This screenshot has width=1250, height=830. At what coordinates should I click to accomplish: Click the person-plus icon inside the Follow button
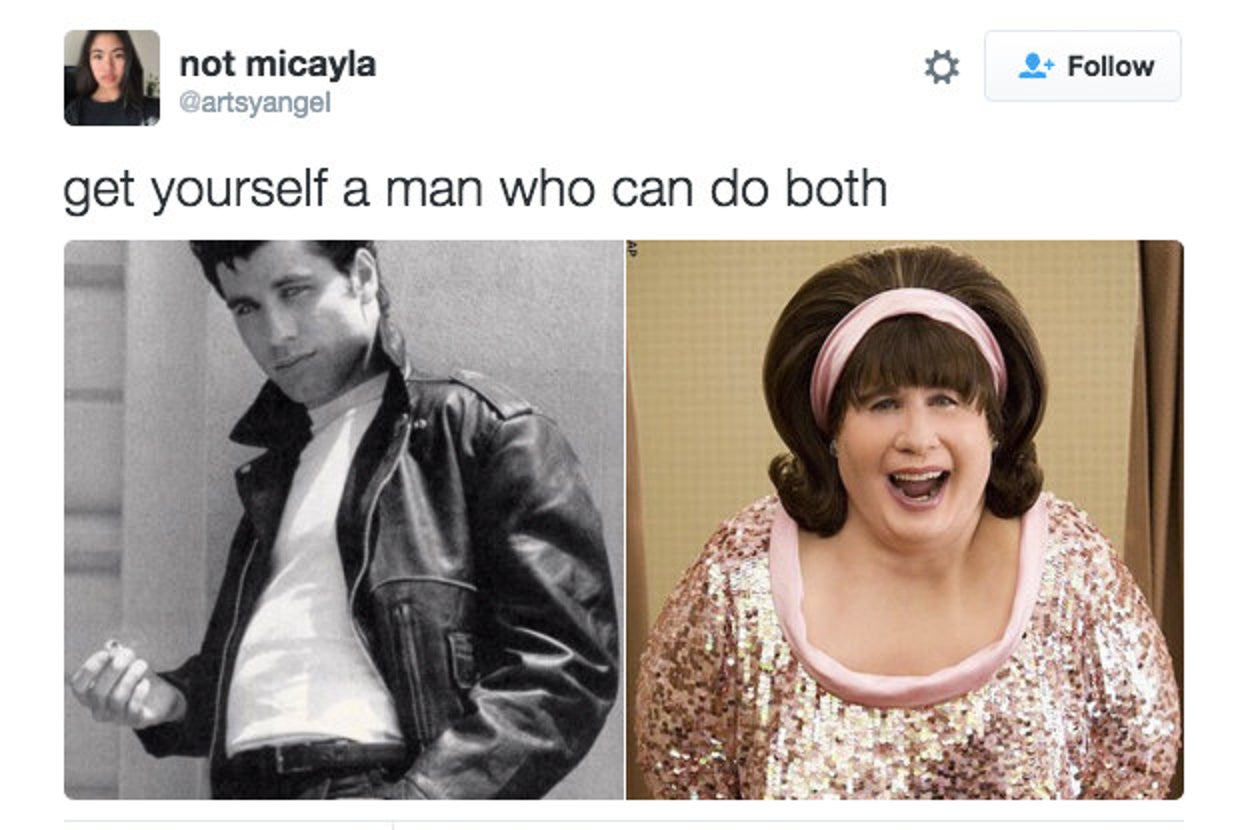tap(1036, 66)
